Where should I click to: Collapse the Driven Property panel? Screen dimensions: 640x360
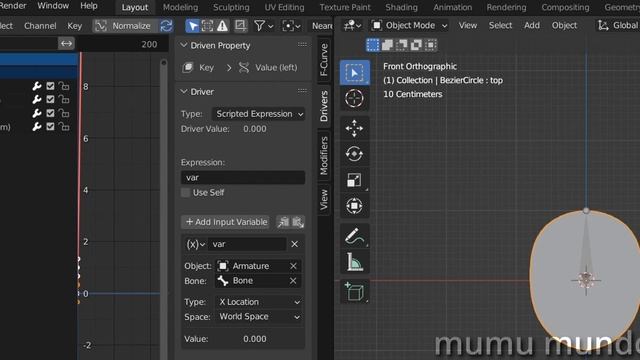(x=184, y=45)
